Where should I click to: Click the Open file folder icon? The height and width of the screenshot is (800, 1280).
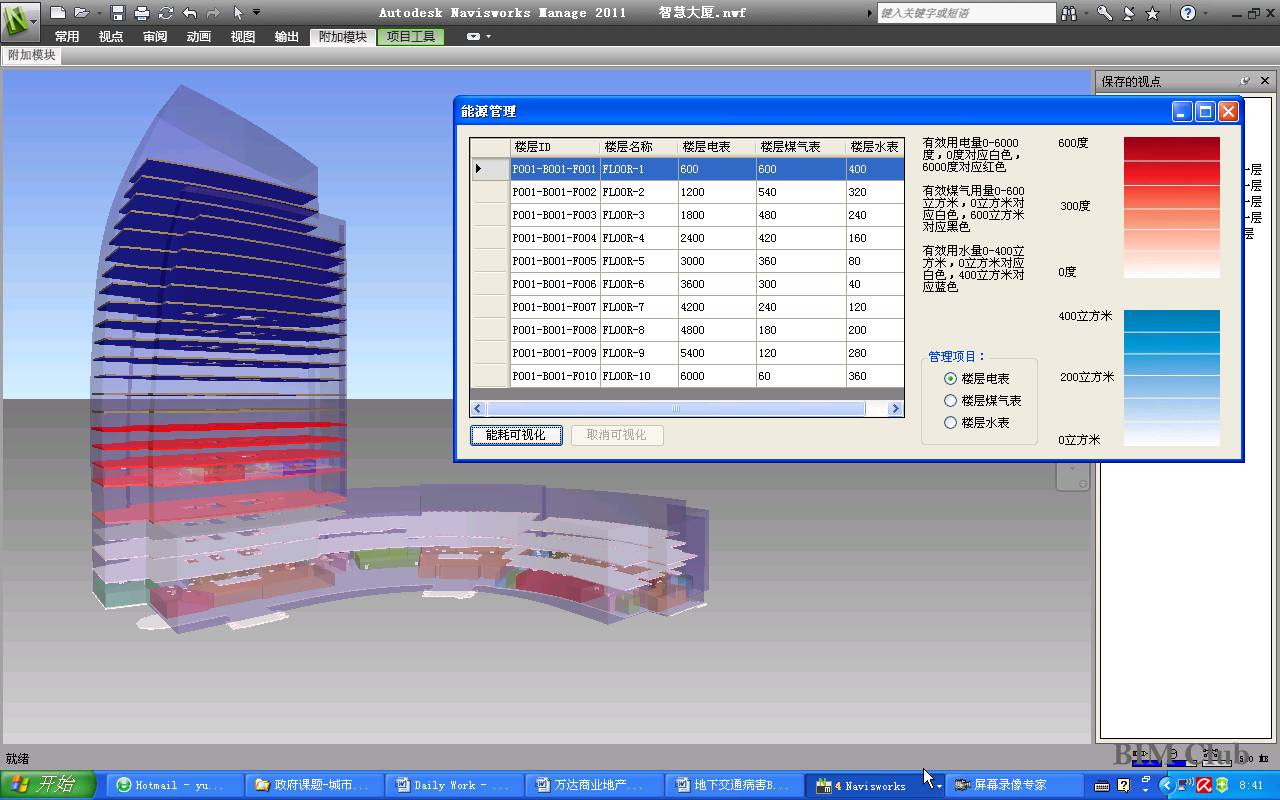(x=82, y=13)
